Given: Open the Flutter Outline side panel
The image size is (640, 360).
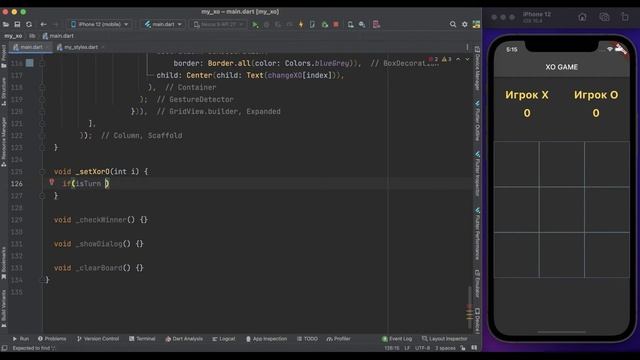Looking at the screenshot, I should (x=477, y=121).
